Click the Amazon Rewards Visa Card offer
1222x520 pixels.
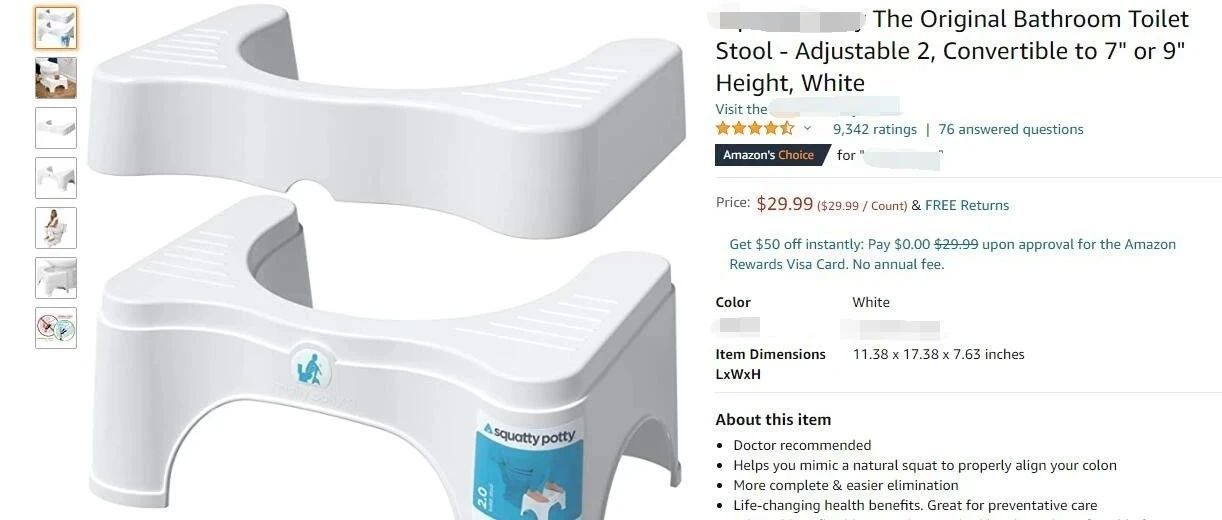coord(952,254)
